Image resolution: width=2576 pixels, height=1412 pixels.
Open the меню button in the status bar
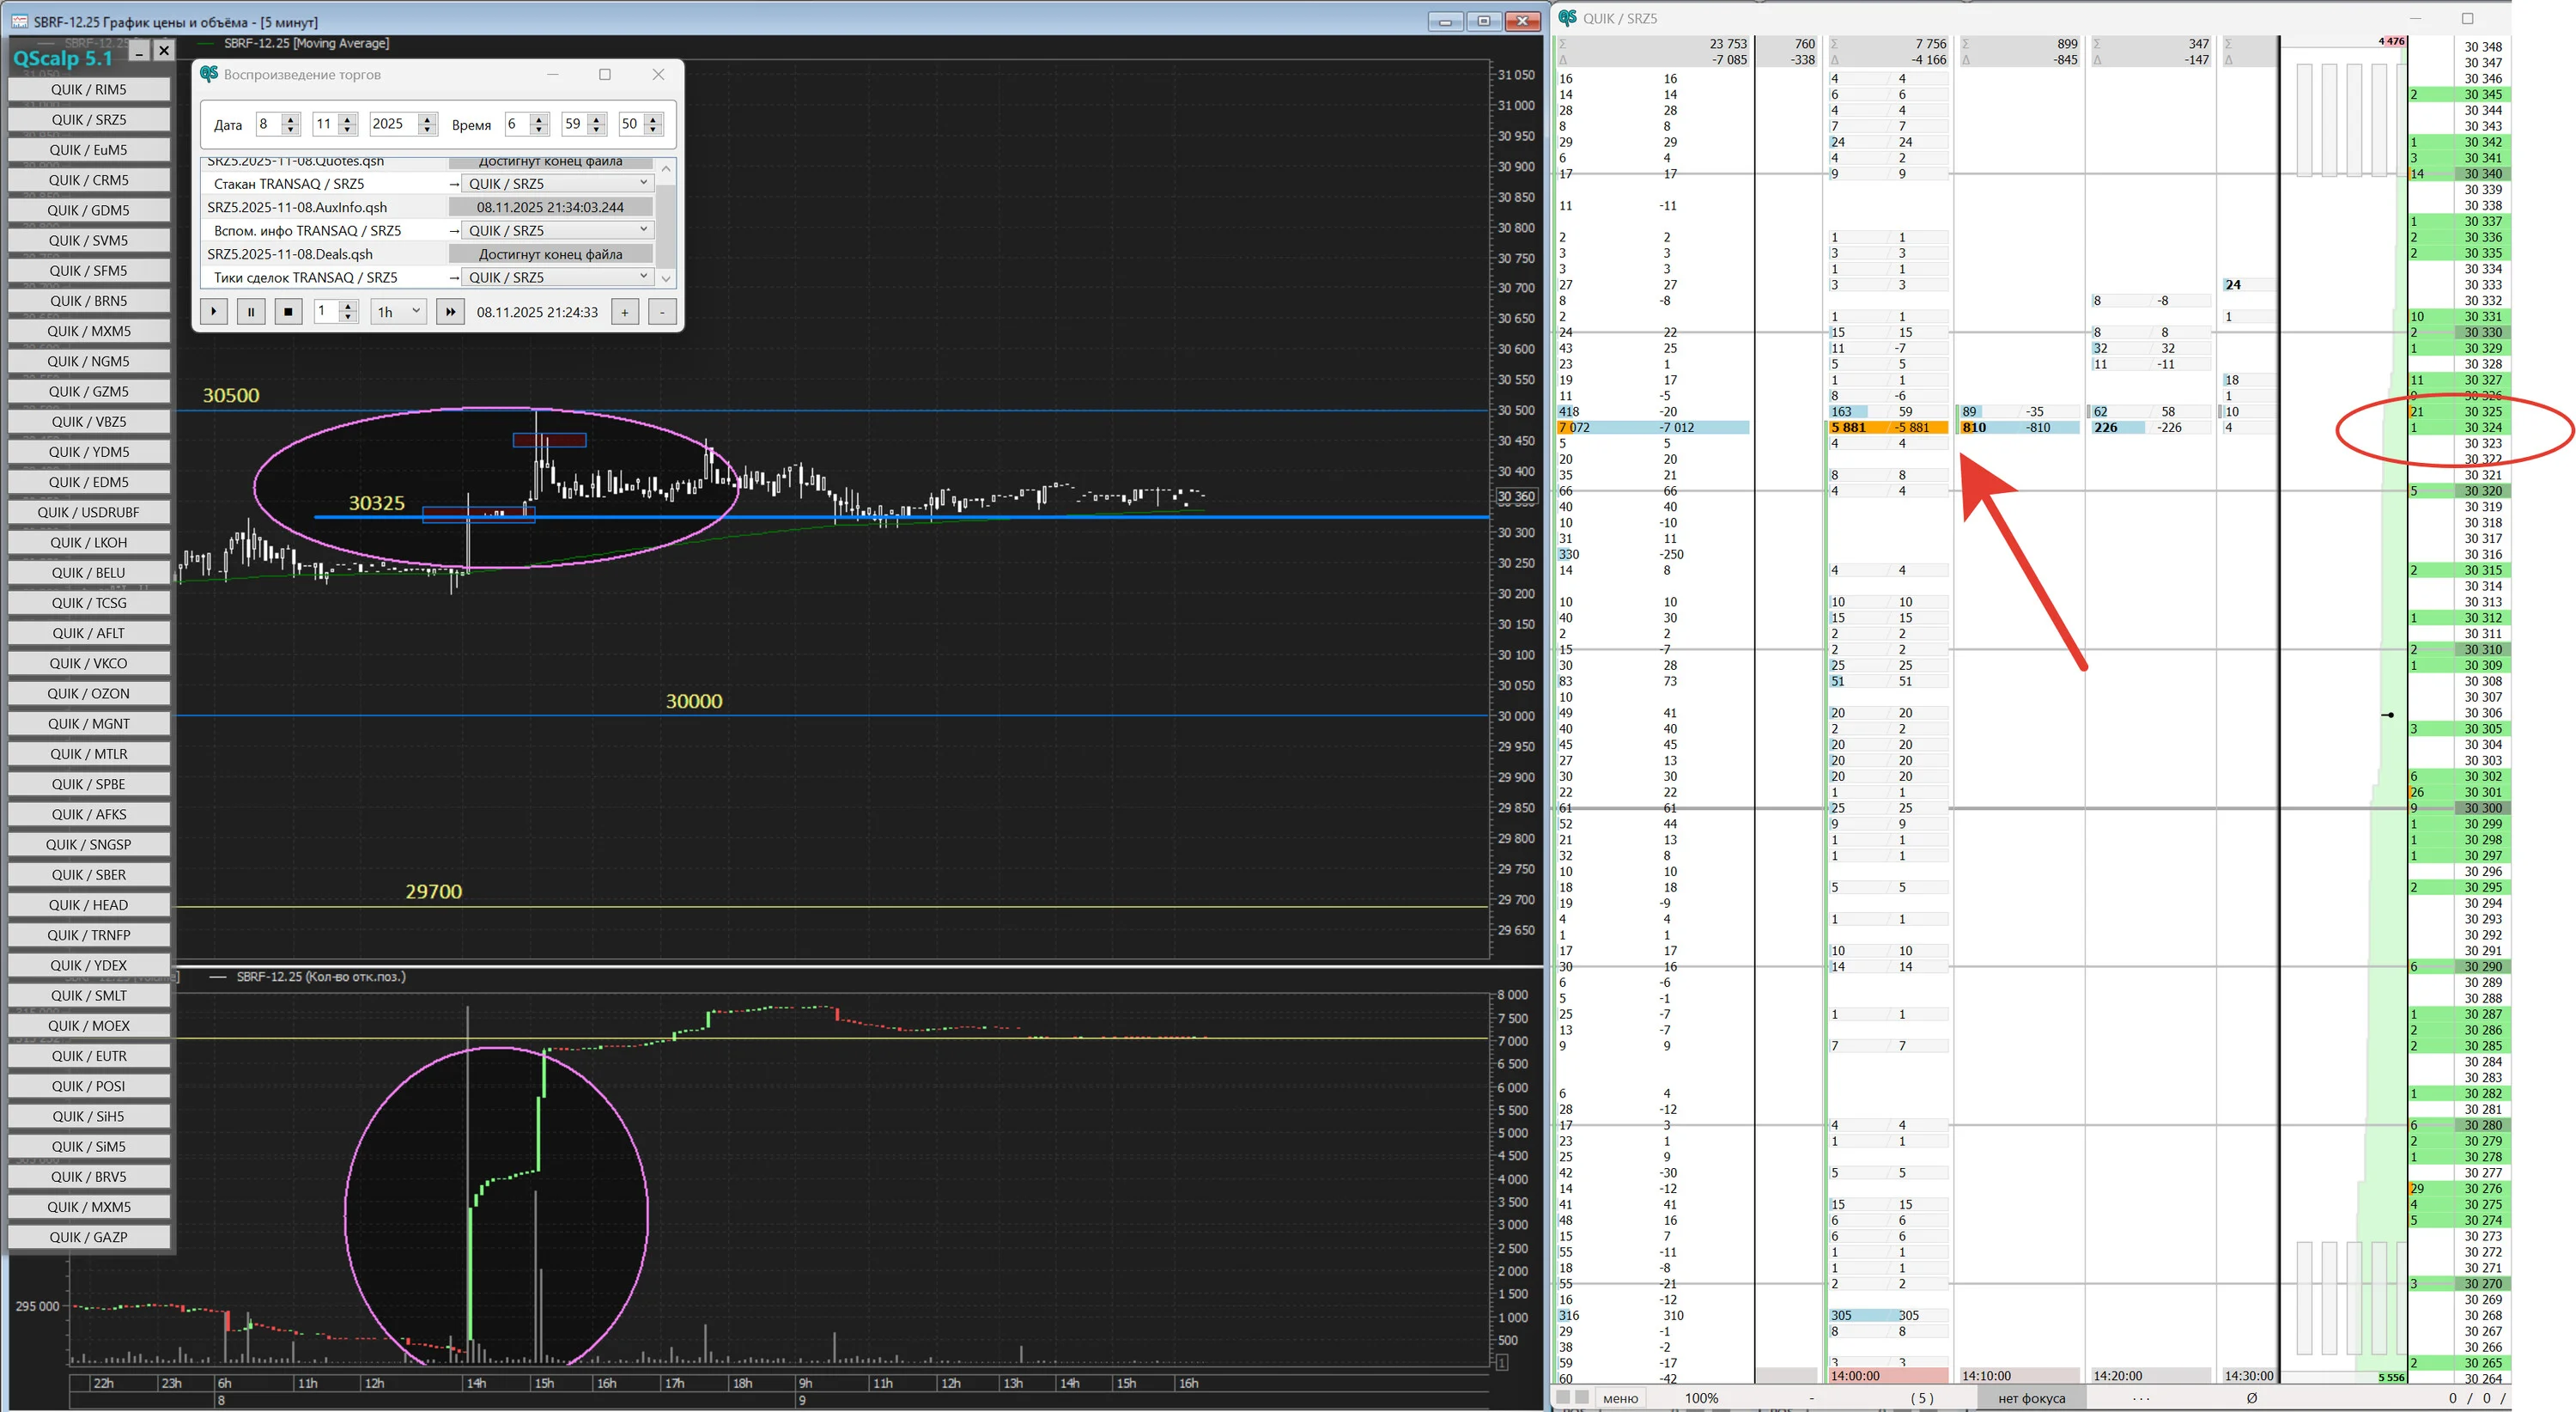(x=1620, y=1398)
